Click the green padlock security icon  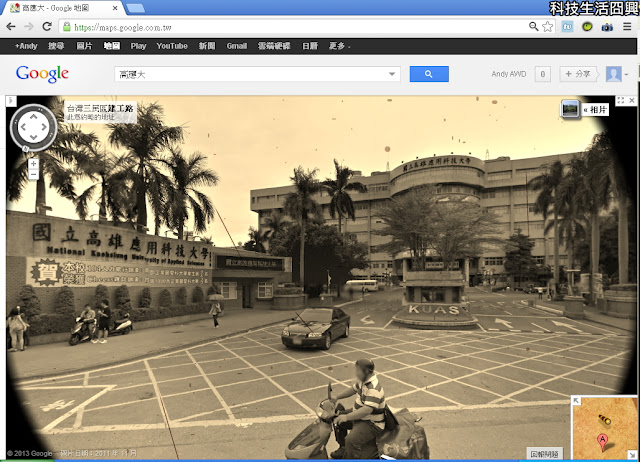(67, 27)
